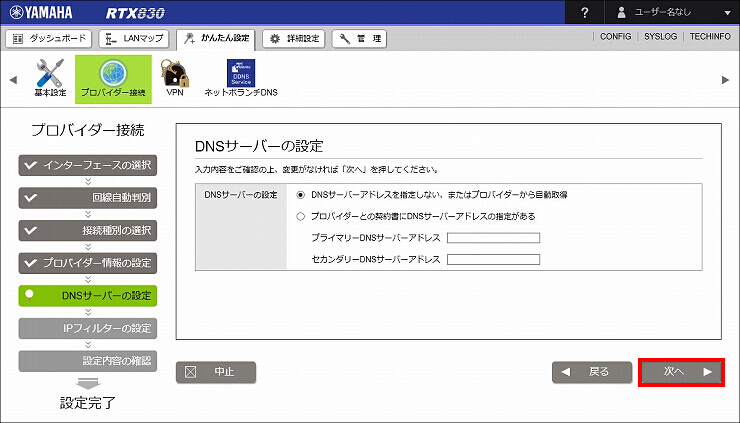Select the current DNSサーバーの設定 step
Screen dimensions: 740x423
coord(88,296)
